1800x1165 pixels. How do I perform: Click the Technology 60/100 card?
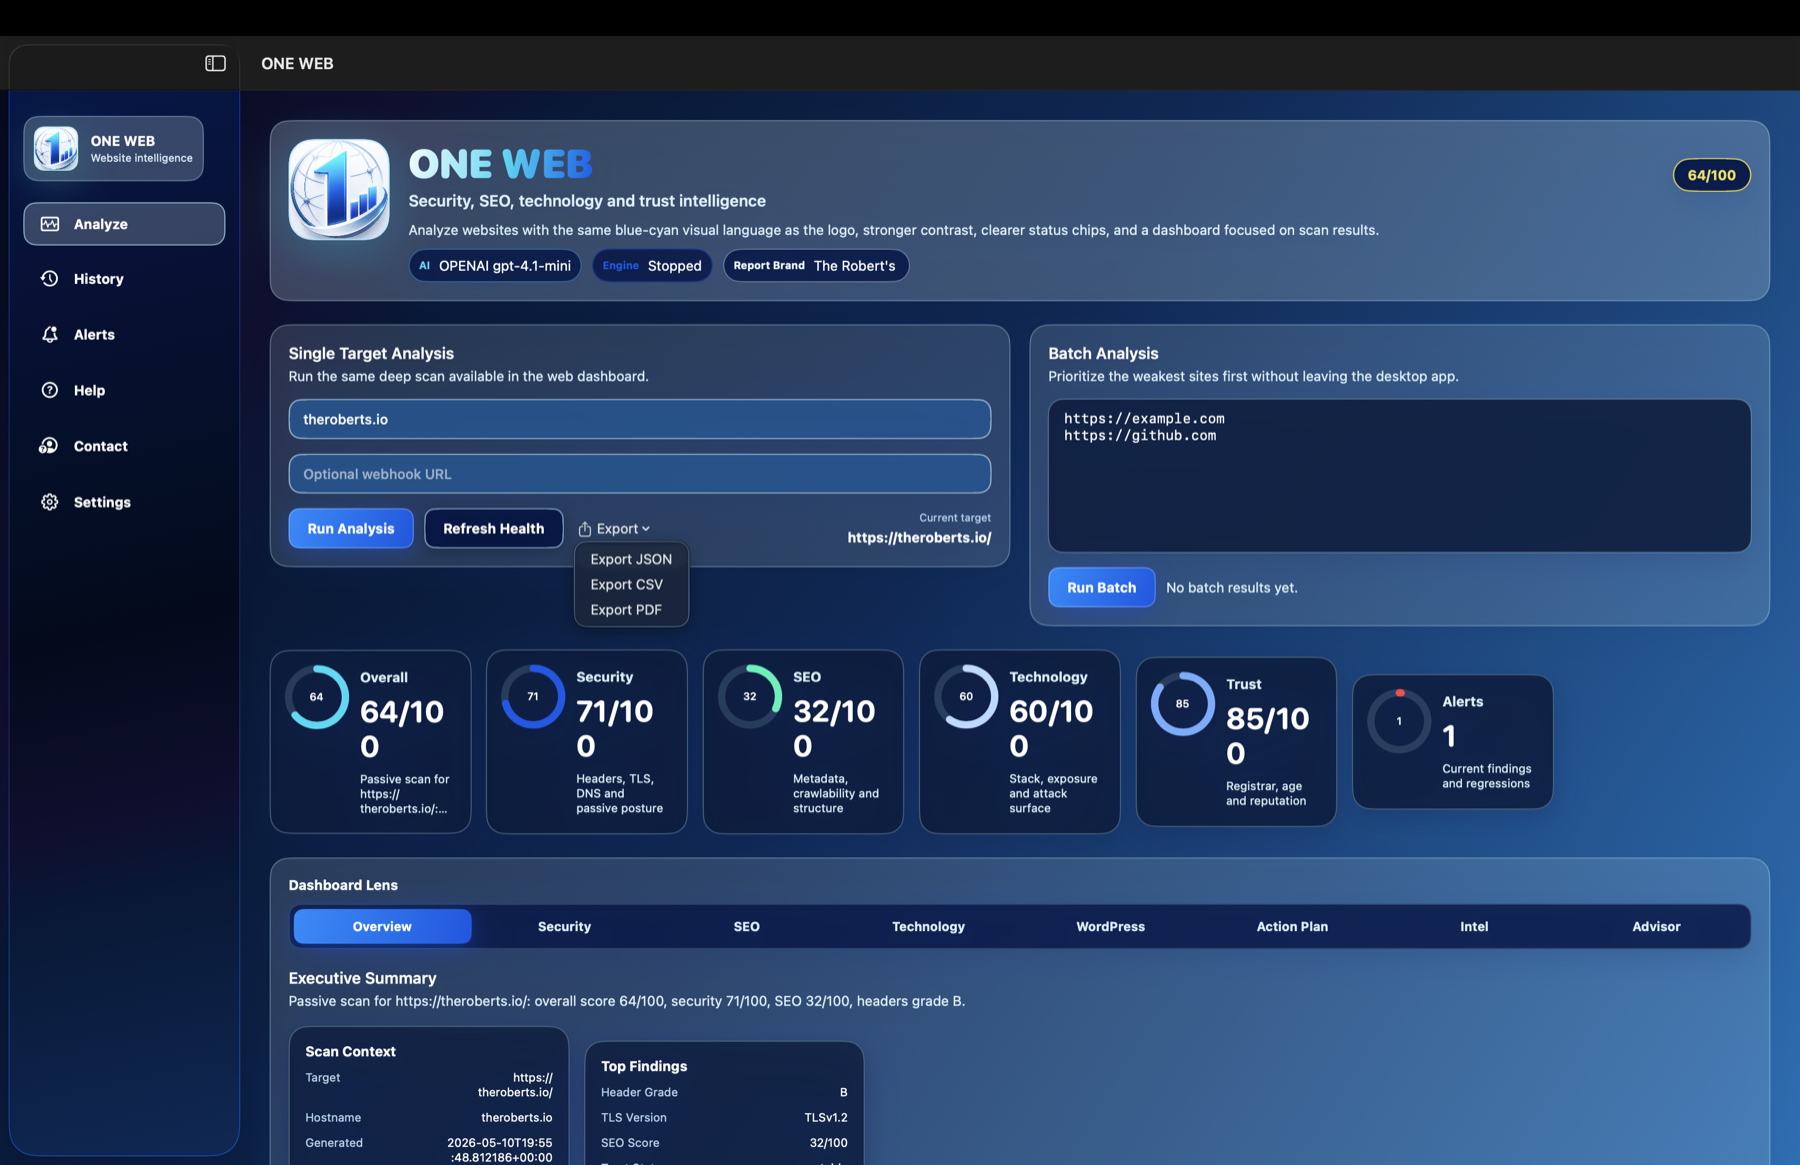(x=1020, y=742)
